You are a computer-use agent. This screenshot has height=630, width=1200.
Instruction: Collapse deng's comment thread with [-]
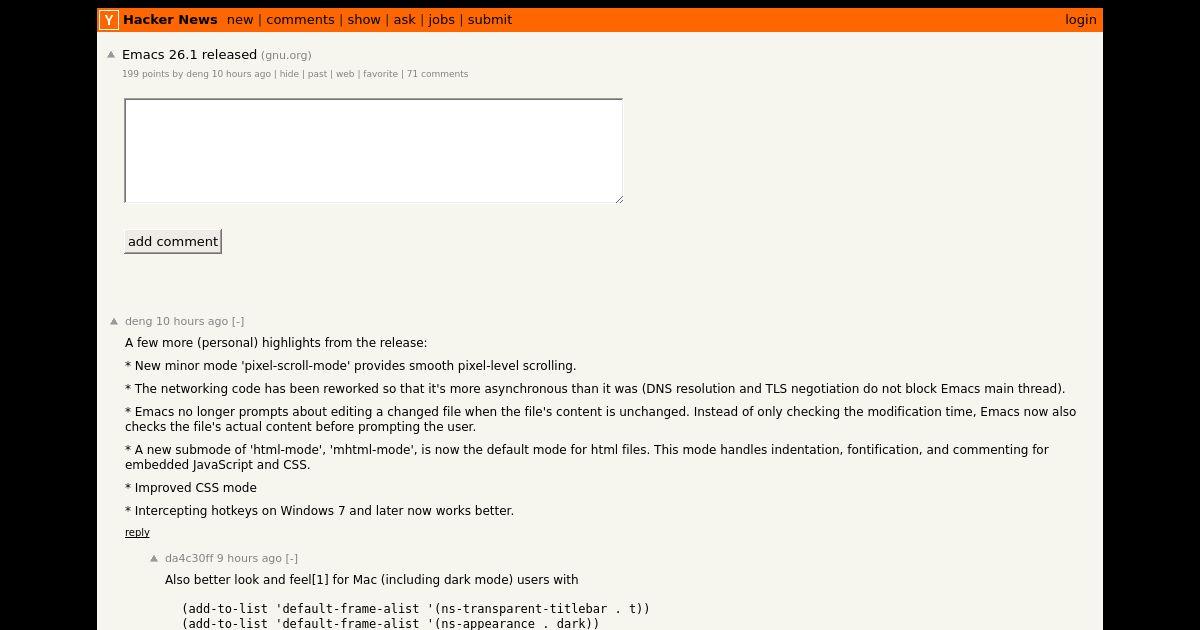pyautogui.click(x=238, y=321)
